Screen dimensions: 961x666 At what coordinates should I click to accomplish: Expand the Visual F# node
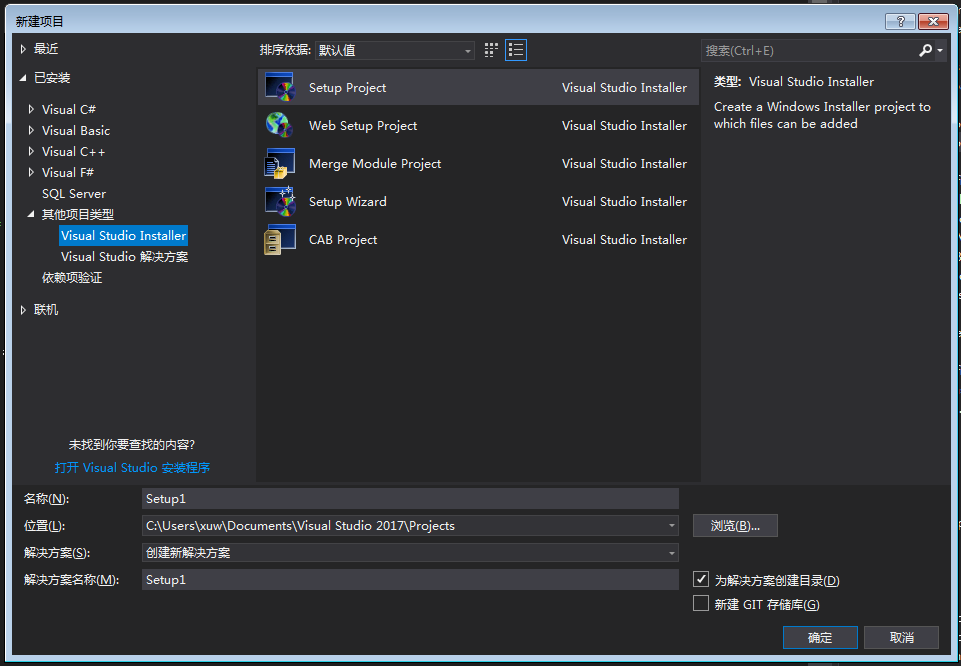click(x=31, y=173)
